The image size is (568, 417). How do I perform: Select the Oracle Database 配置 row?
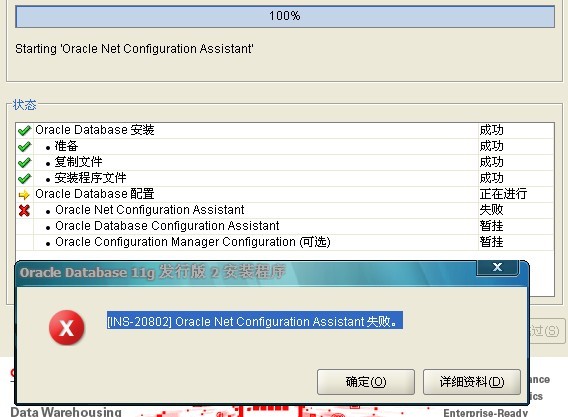tap(285, 194)
